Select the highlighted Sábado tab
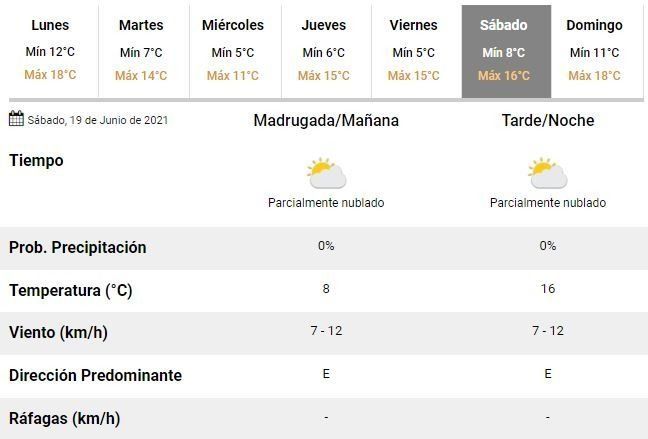Viewport: 648px width, 439px height. coord(504,50)
